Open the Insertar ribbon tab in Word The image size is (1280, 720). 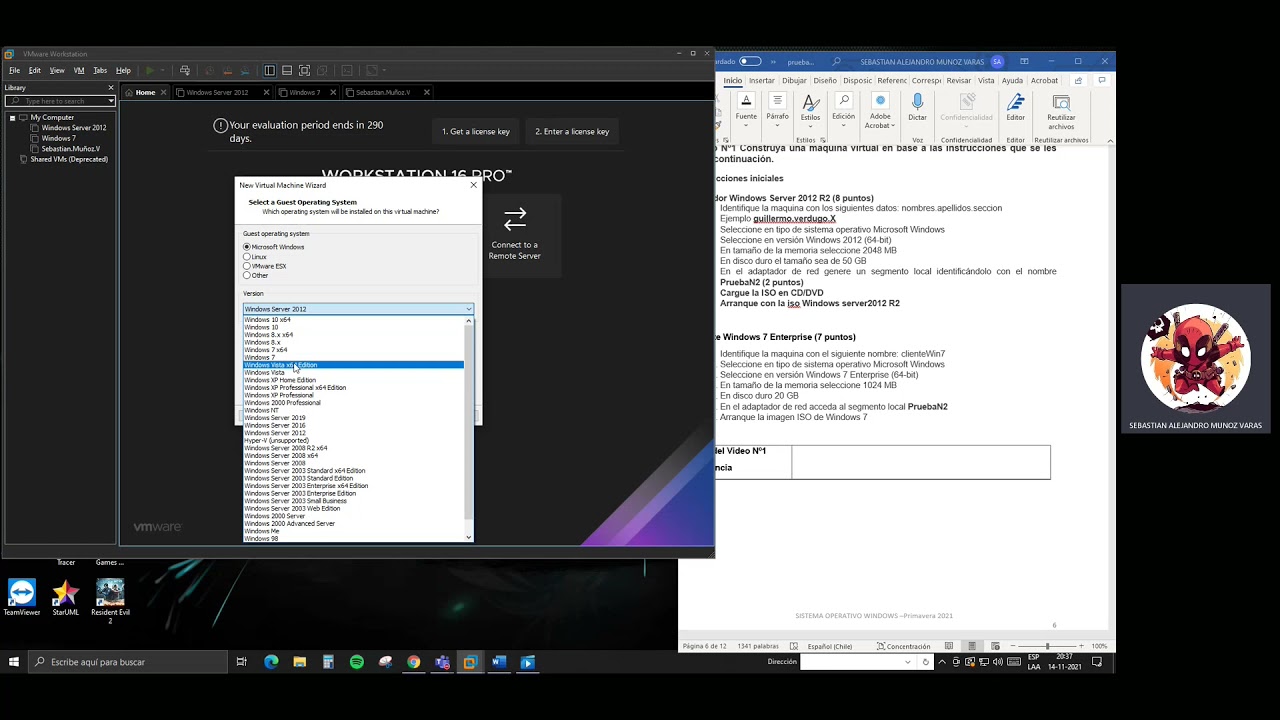pos(762,80)
